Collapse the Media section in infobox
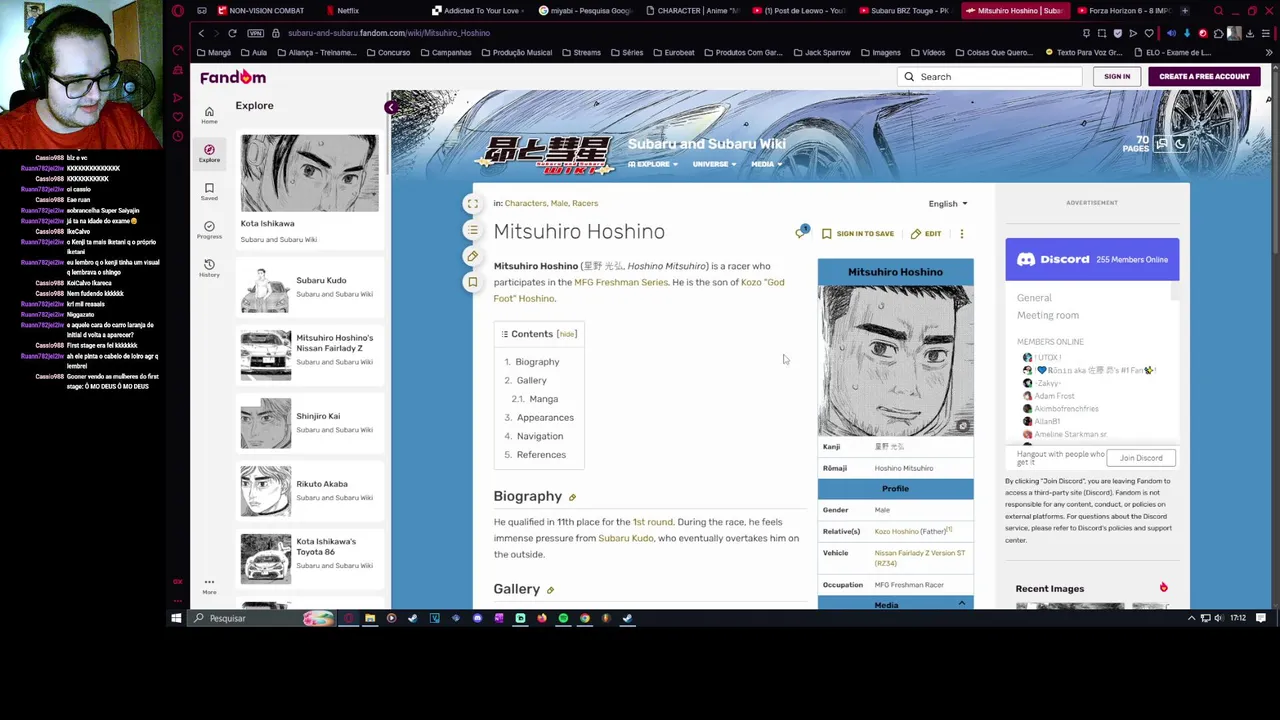 click(962, 604)
